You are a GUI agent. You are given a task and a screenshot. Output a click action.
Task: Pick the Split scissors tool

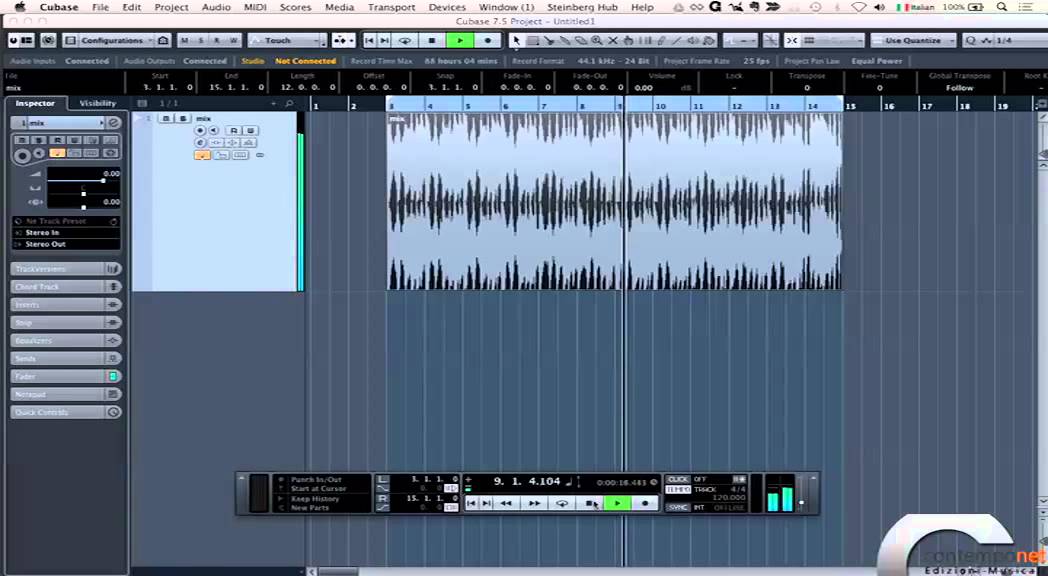(x=549, y=41)
